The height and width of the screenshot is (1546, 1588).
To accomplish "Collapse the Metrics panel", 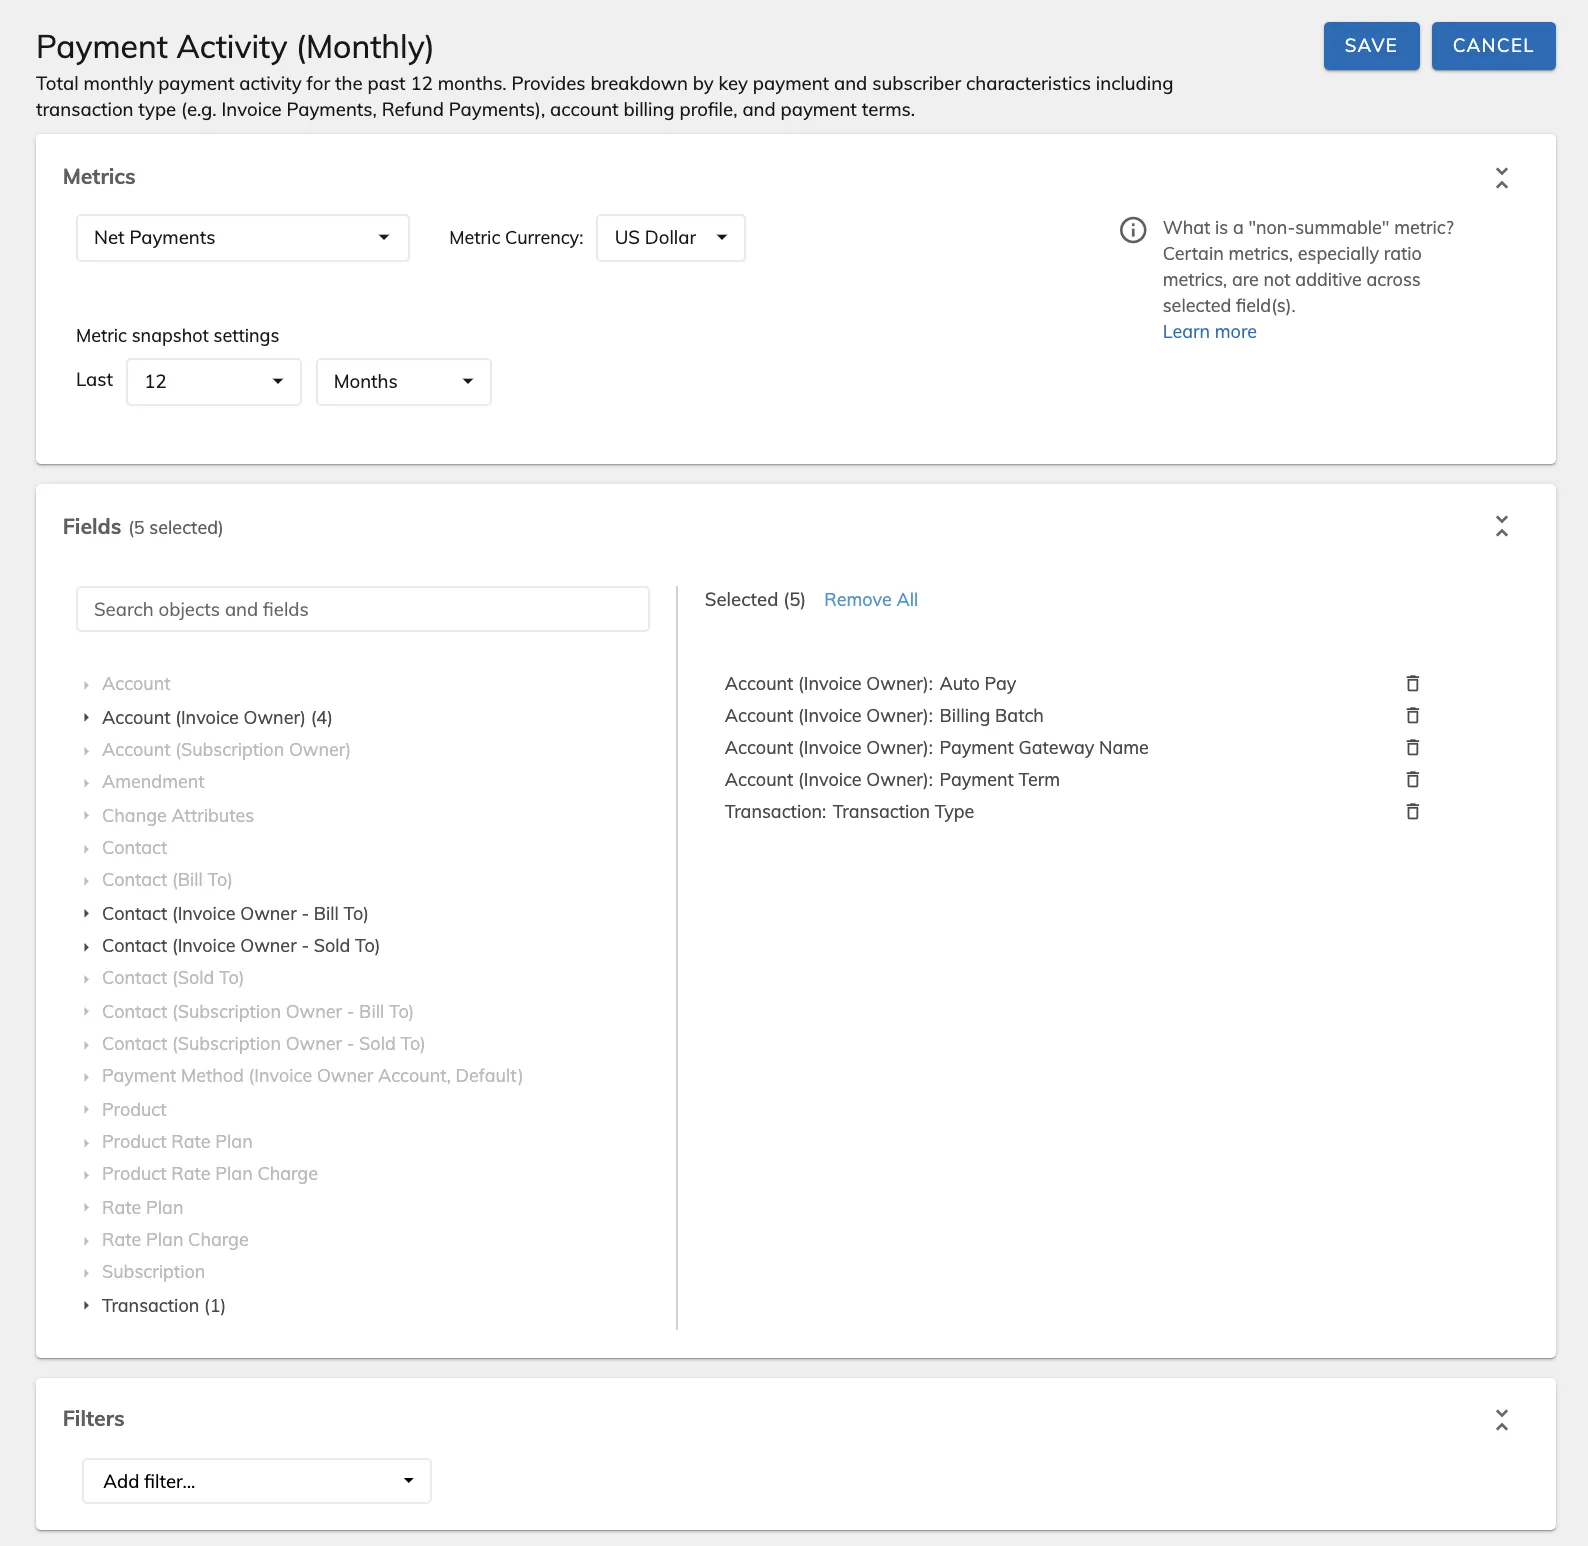I will click(x=1501, y=178).
